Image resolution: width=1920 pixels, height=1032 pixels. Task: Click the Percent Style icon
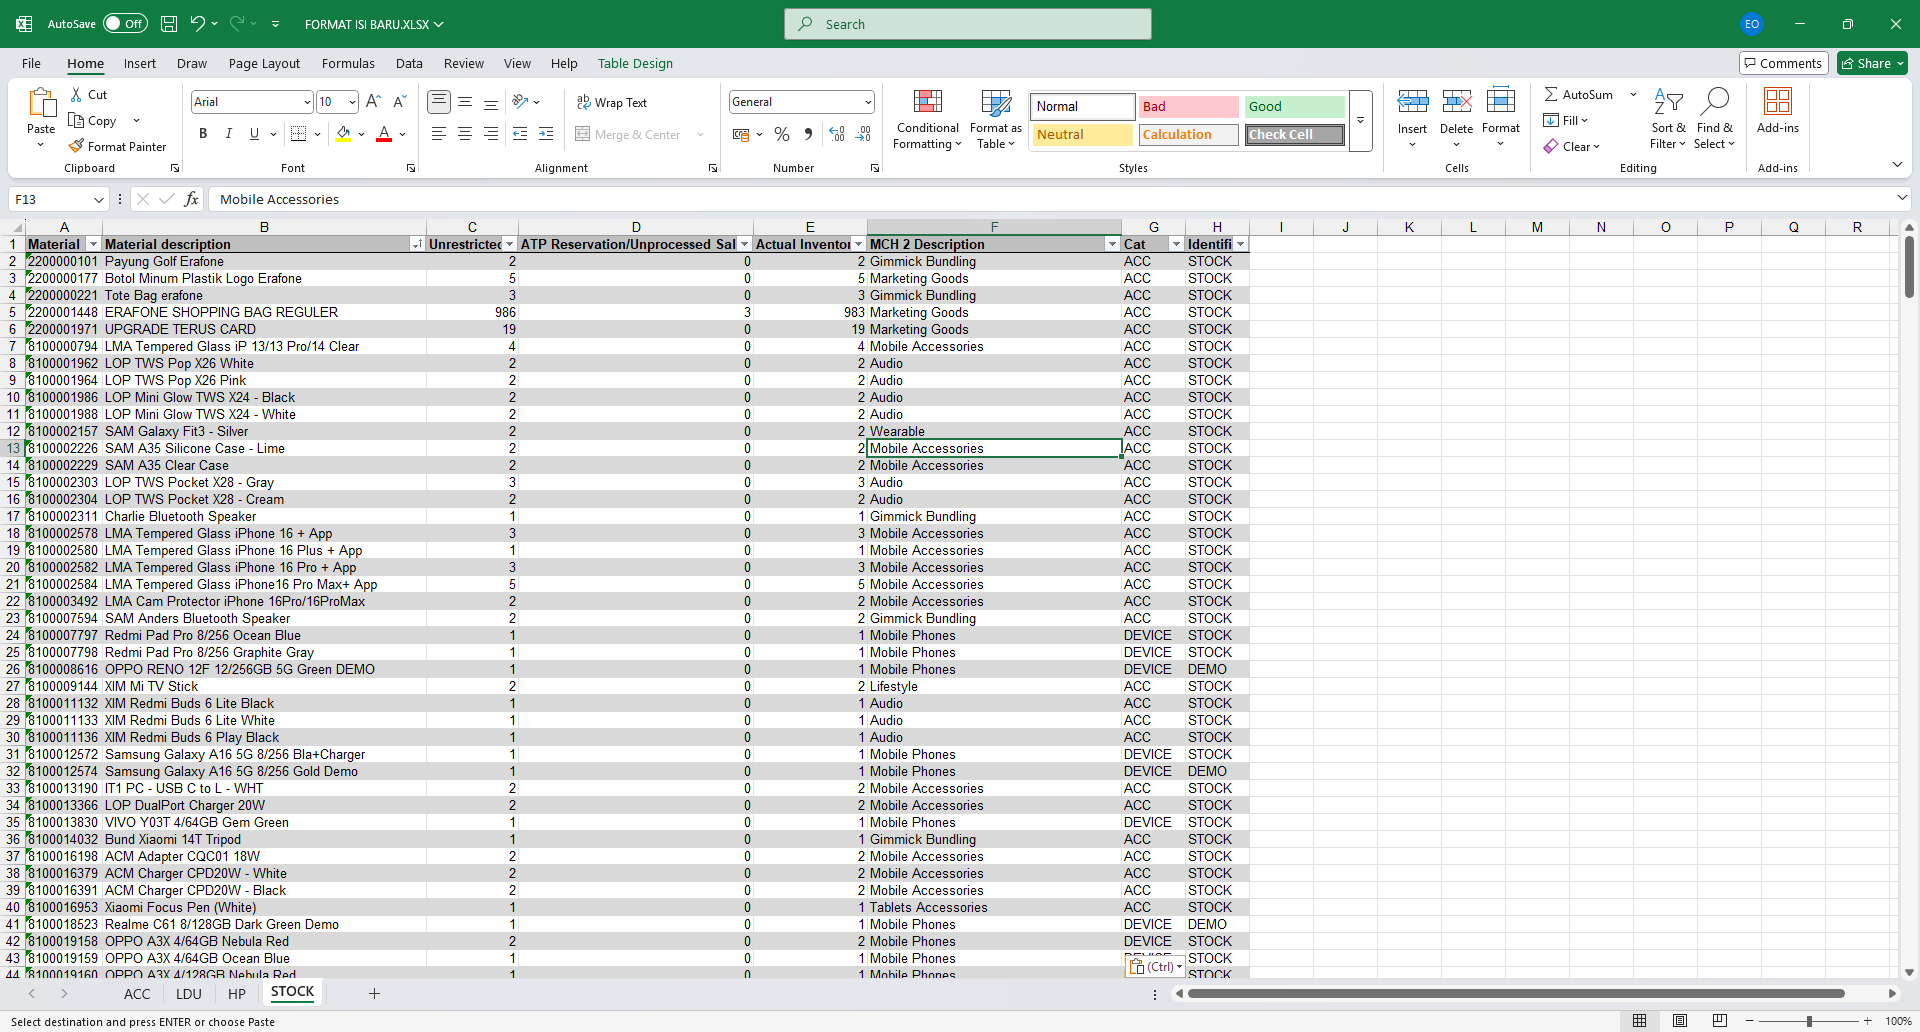point(782,134)
